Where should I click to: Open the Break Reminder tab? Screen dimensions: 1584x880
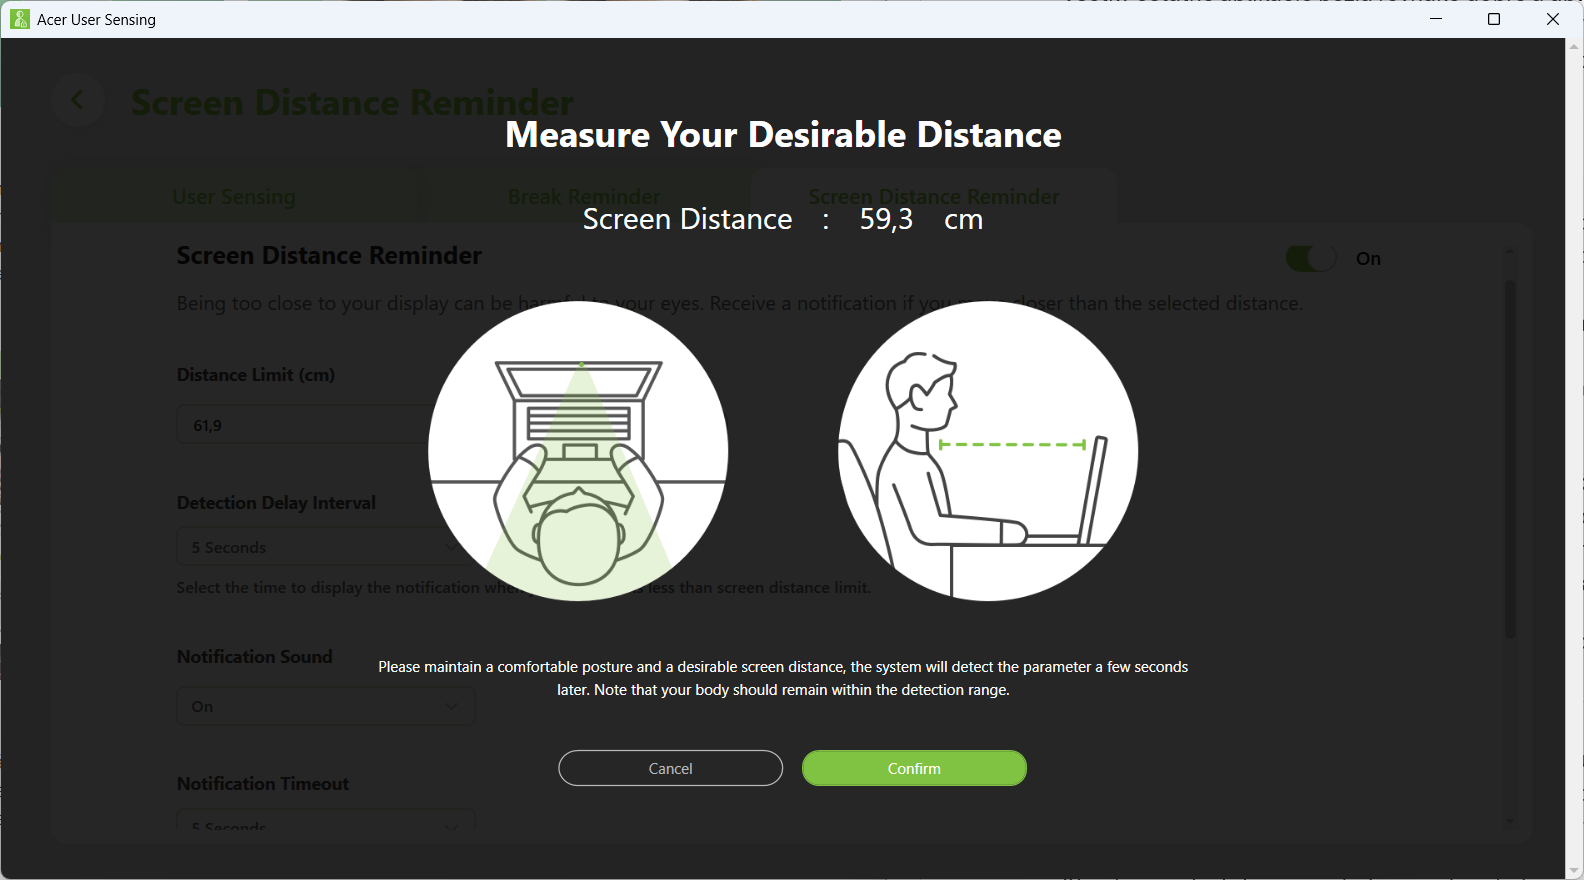584,196
